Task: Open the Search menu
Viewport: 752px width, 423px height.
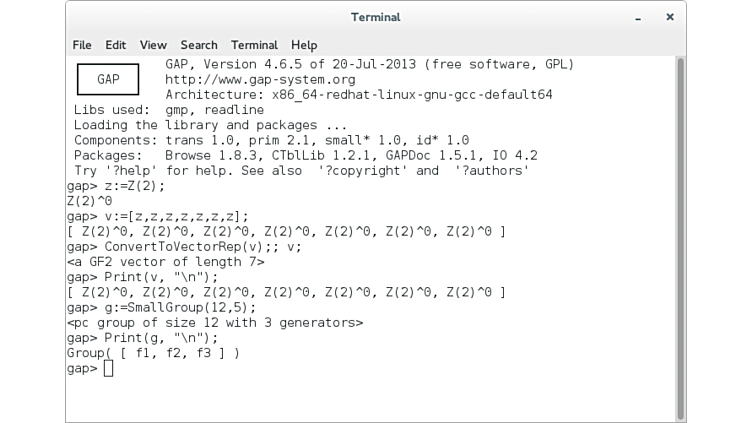Action: (199, 45)
